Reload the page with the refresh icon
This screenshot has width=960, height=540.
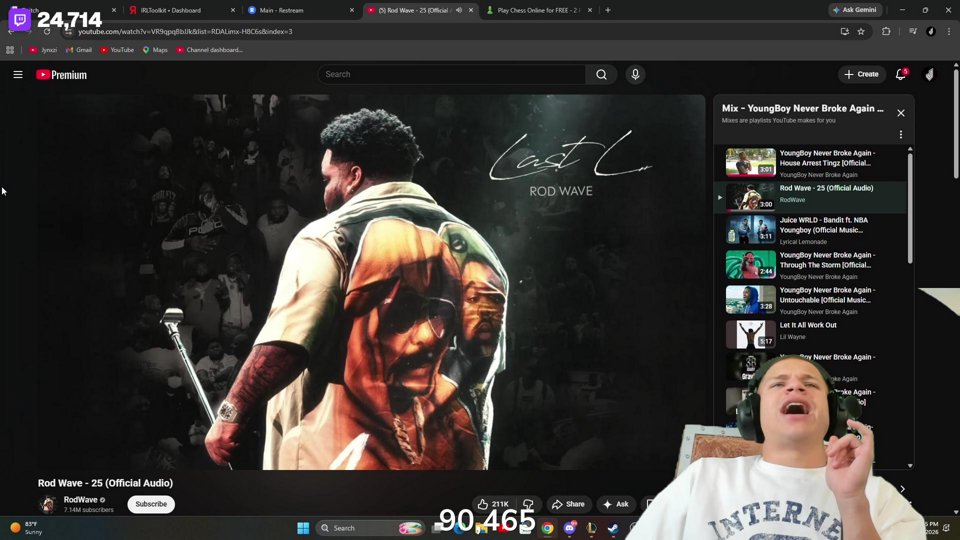coord(47,32)
